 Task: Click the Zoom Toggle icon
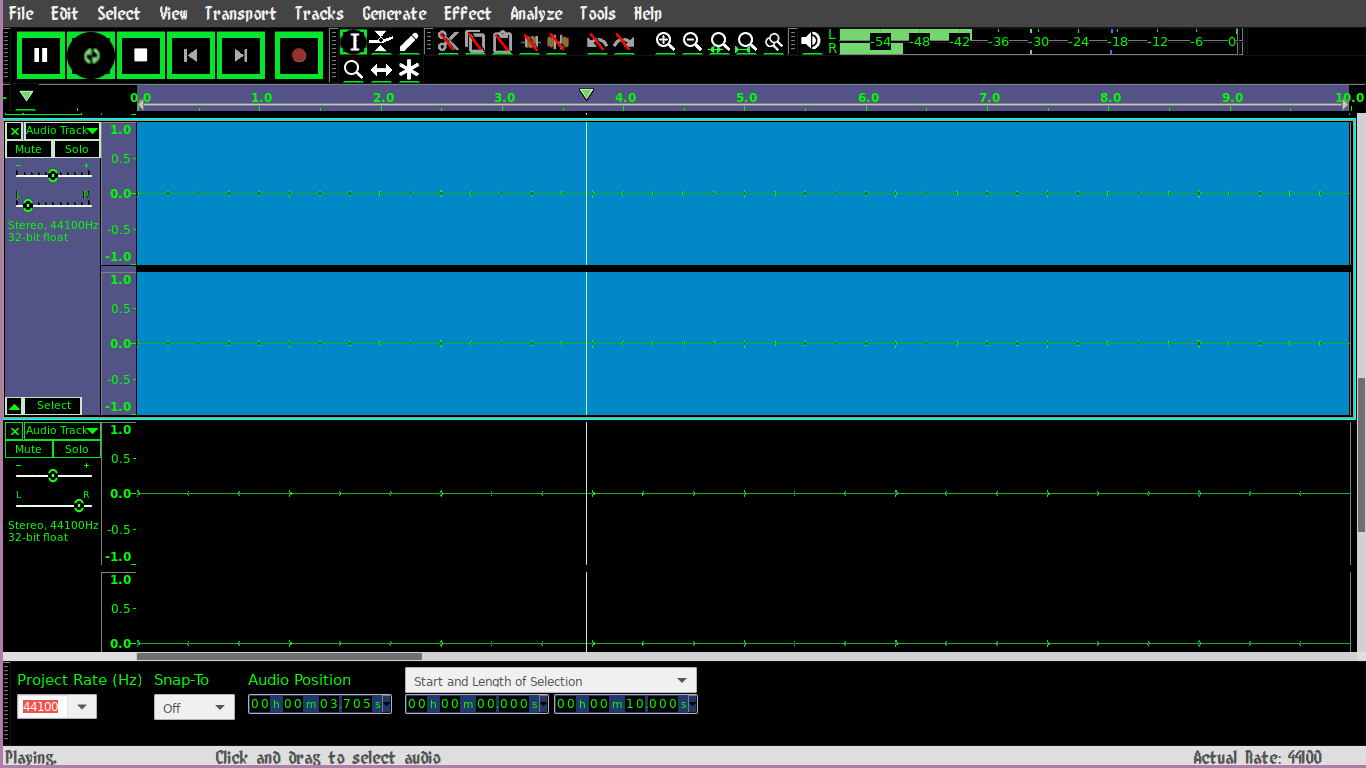773,42
